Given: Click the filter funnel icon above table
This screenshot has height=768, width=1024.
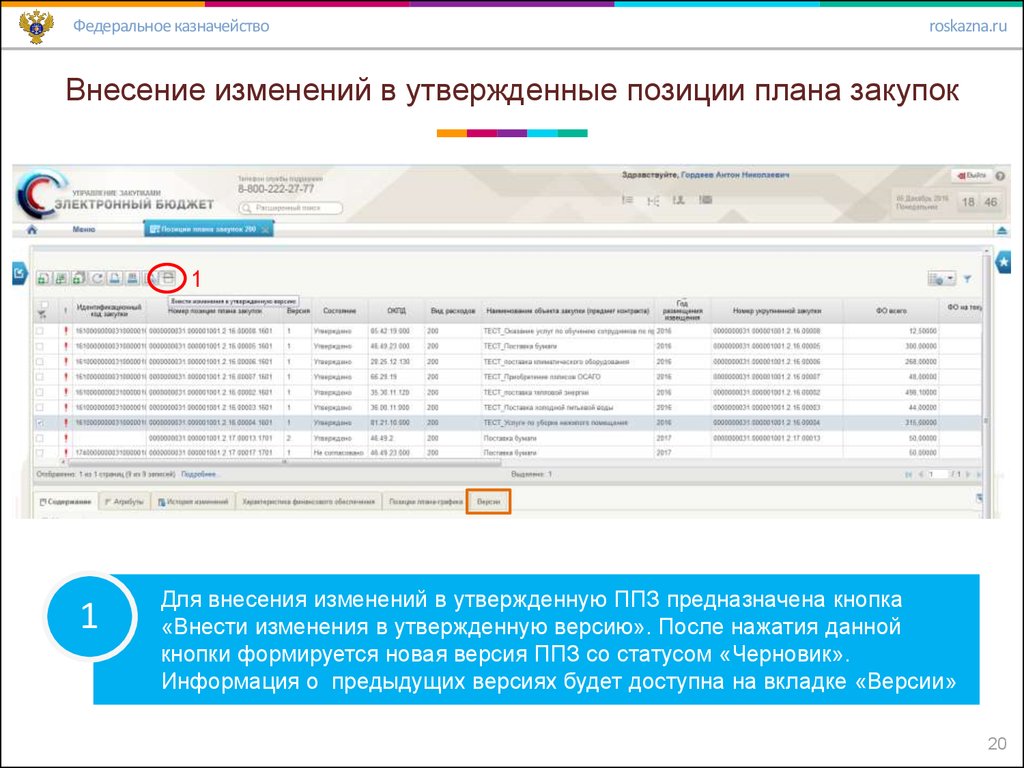Looking at the screenshot, I should pos(967,279).
